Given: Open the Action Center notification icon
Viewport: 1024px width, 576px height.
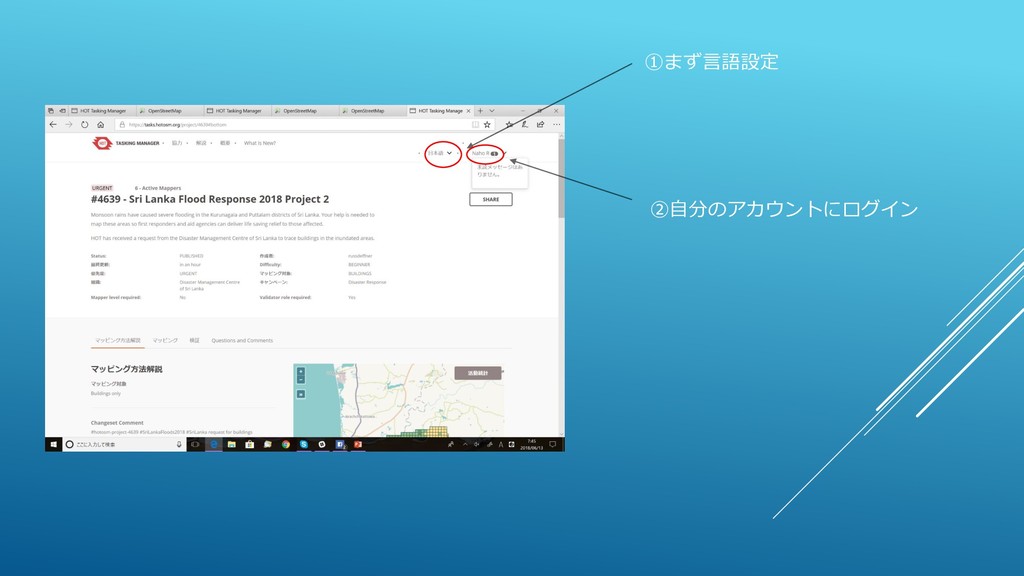Looking at the screenshot, I should click(x=552, y=444).
